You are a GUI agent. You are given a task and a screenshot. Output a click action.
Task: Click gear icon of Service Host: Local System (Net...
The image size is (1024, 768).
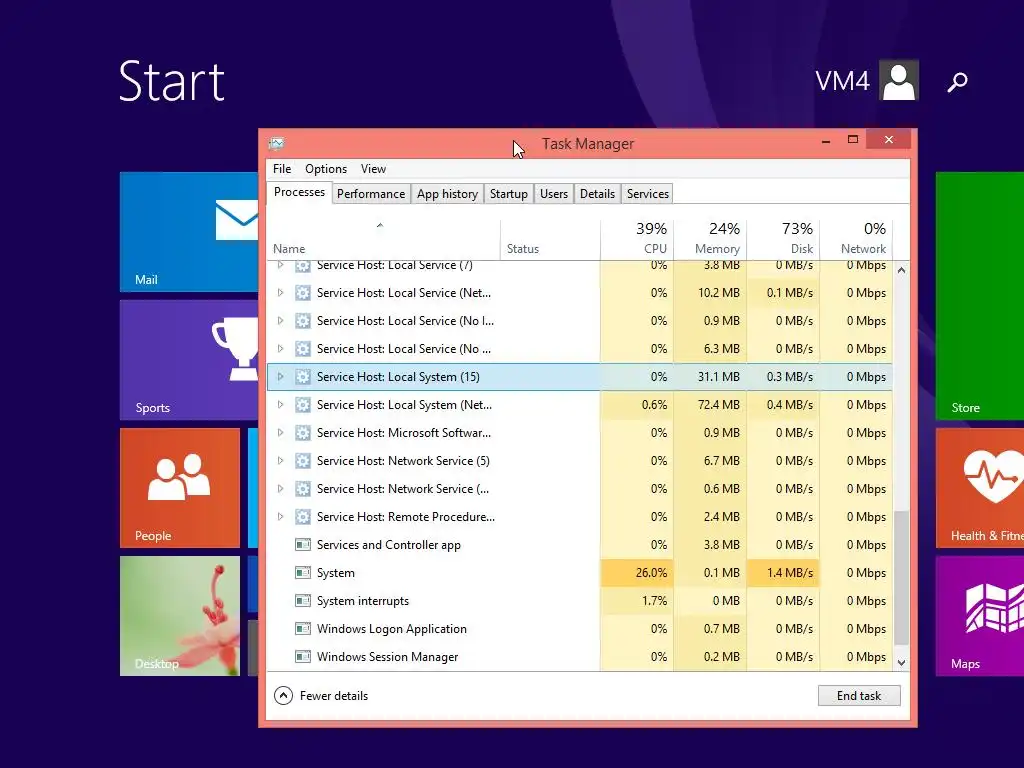pos(302,405)
